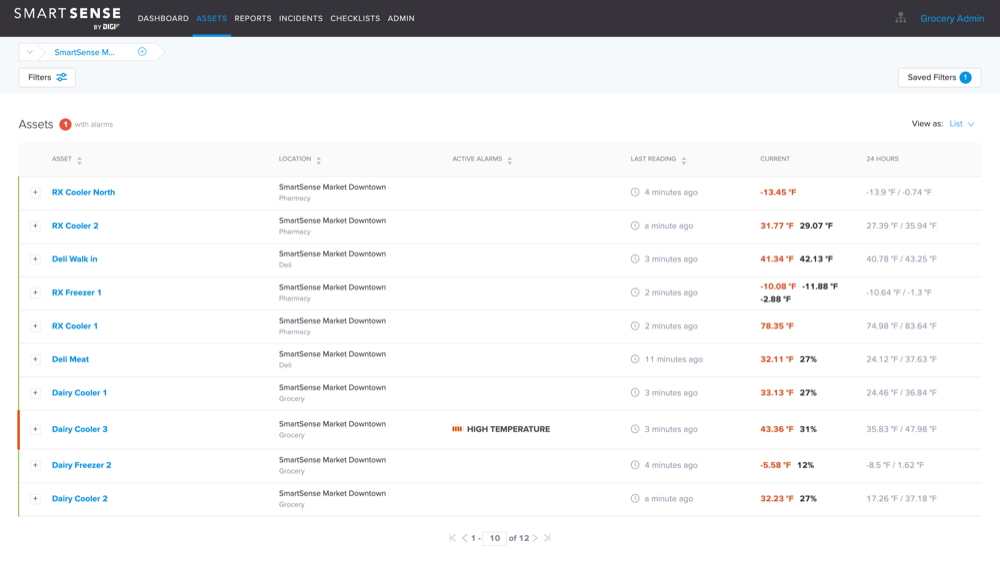
Task: Click the SmartSense by Digi logo
Action: (67, 18)
